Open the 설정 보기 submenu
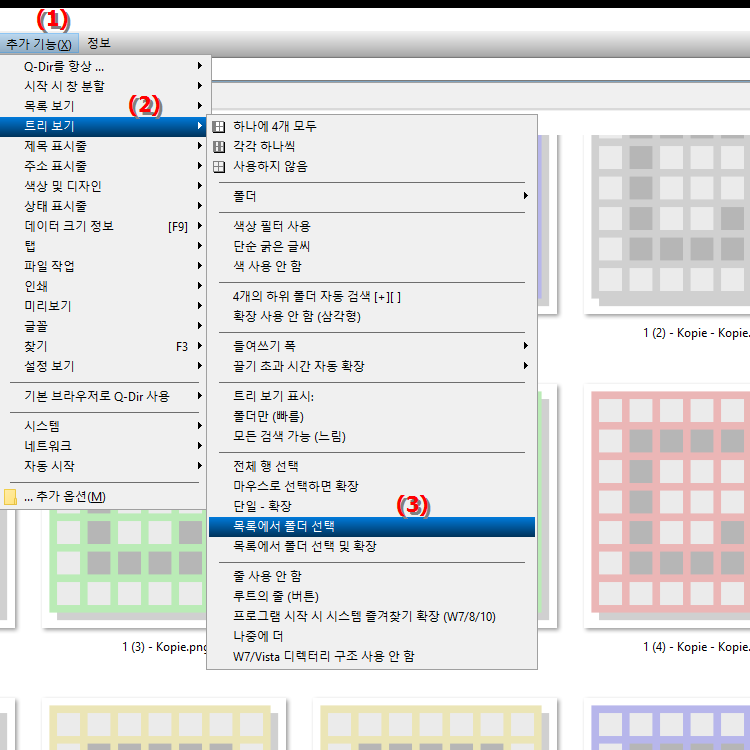Viewport: 750px width, 750px height. (103, 366)
